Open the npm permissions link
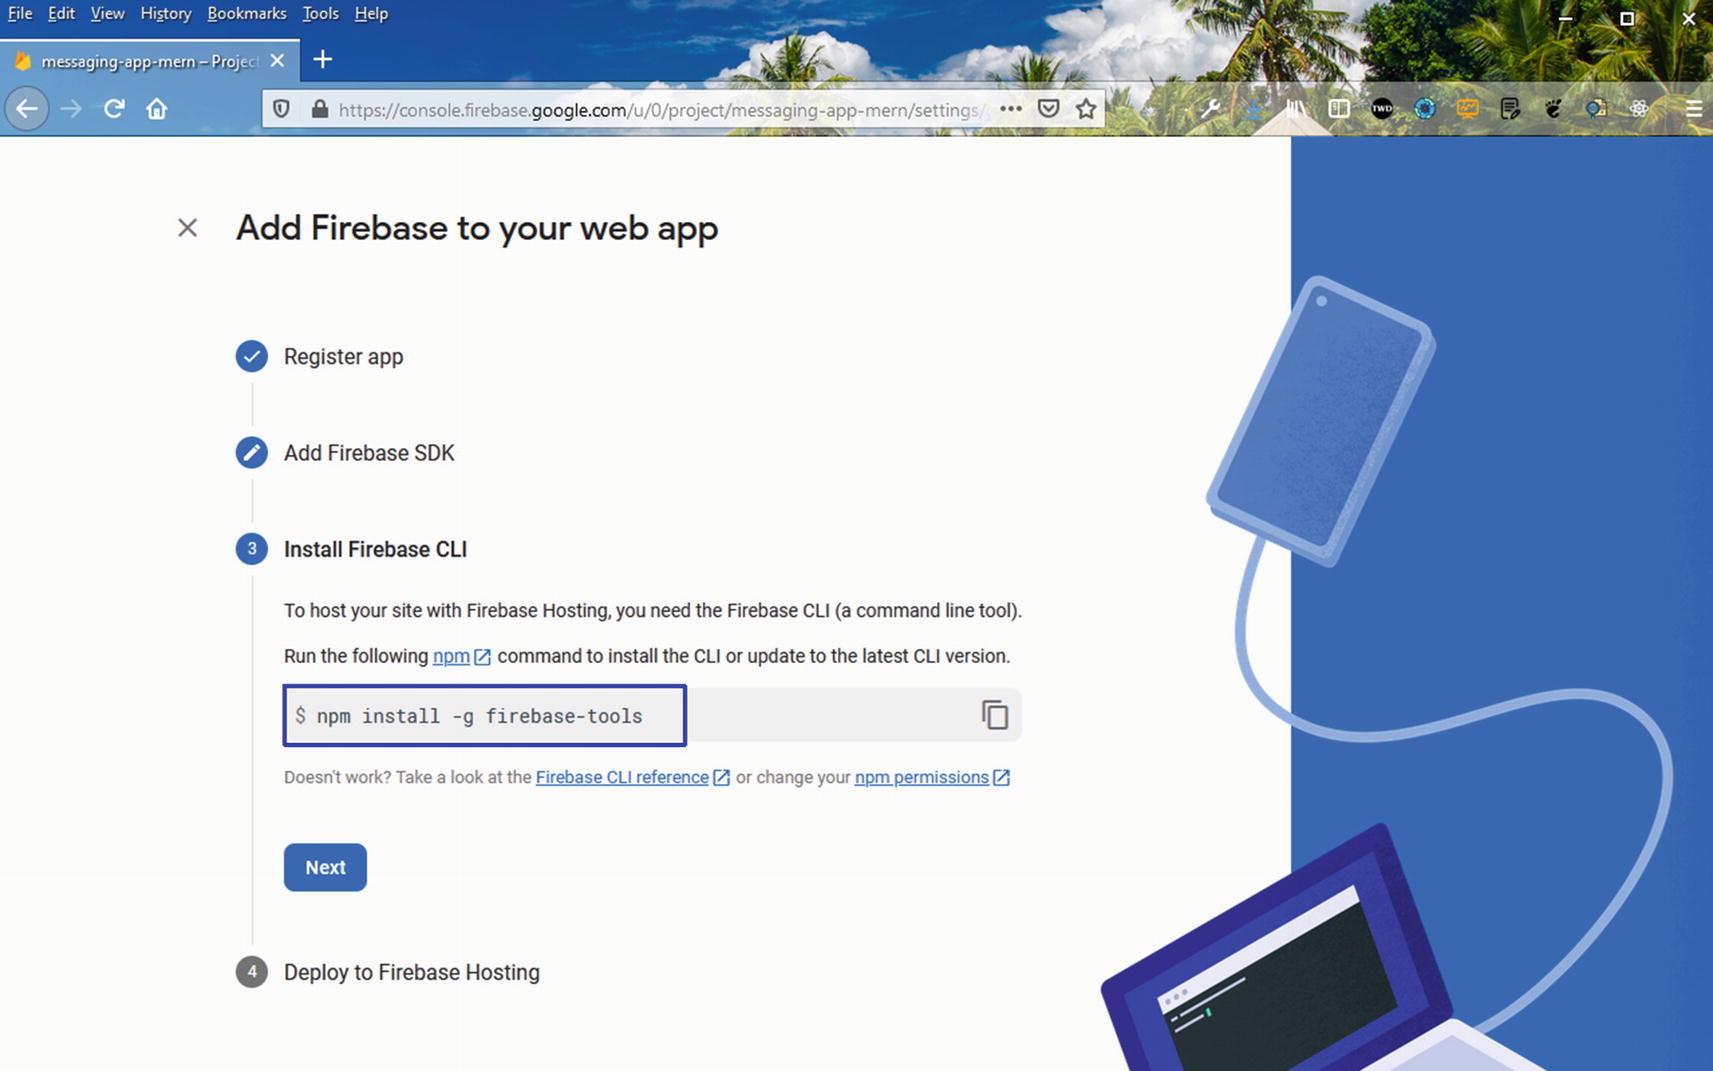This screenshot has height=1071, width=1713. (921, 777)
